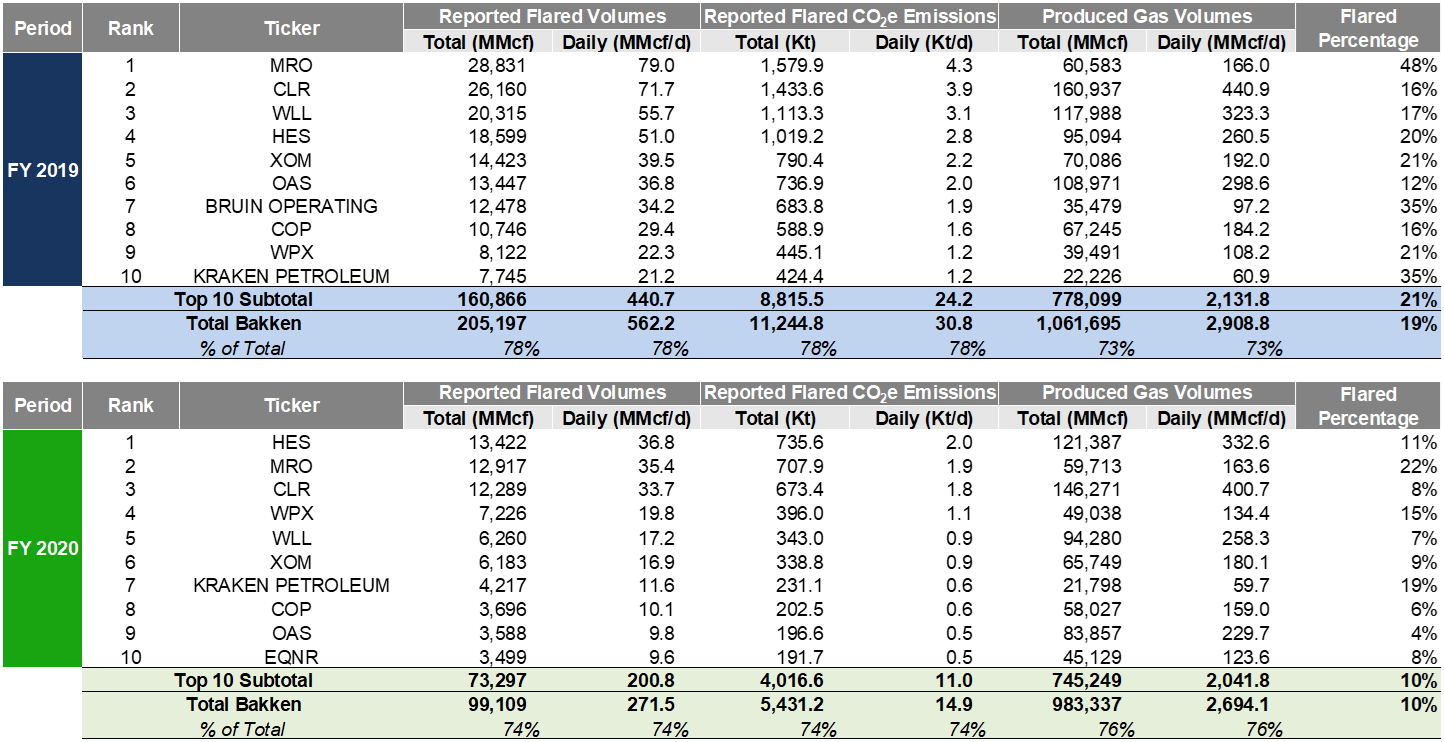Image resolution: width=1444 pixels, height=742 pixels.
Task: Click the subtotal value 160,866
Action: [x=494, y=299]
